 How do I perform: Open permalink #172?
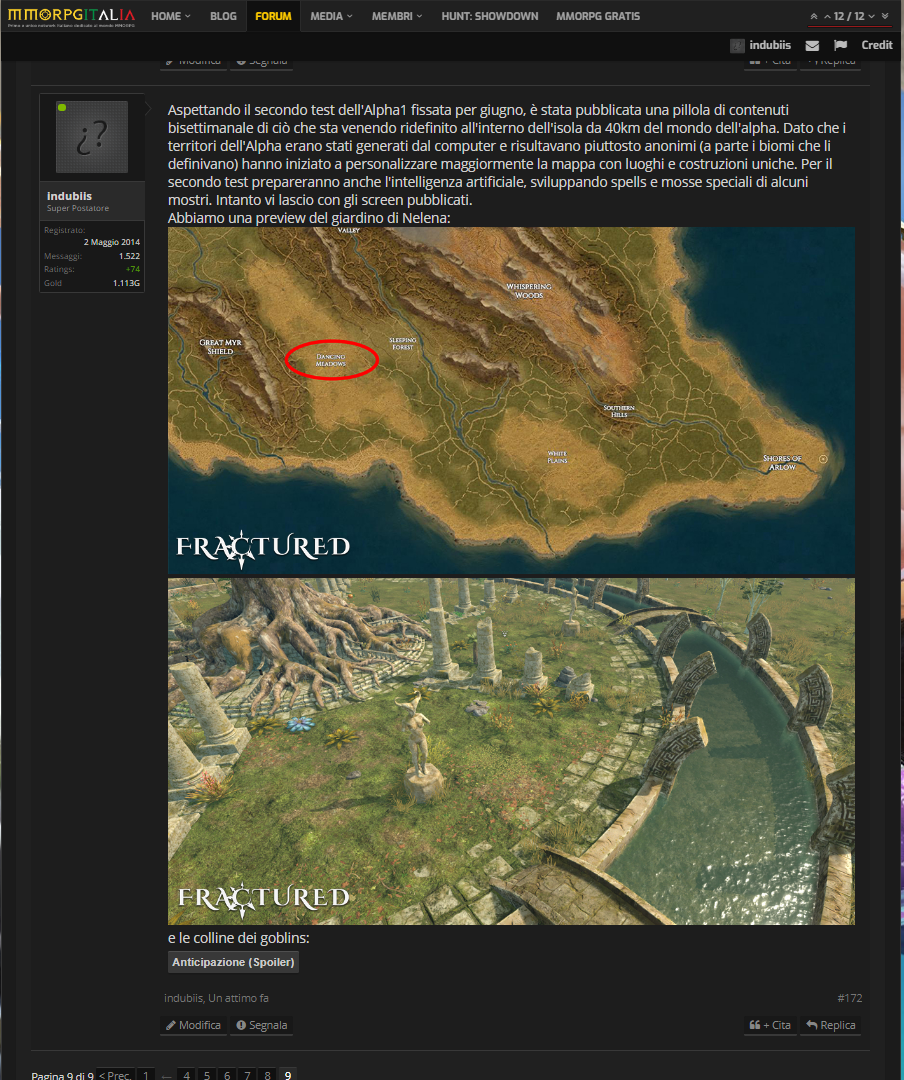850,998
